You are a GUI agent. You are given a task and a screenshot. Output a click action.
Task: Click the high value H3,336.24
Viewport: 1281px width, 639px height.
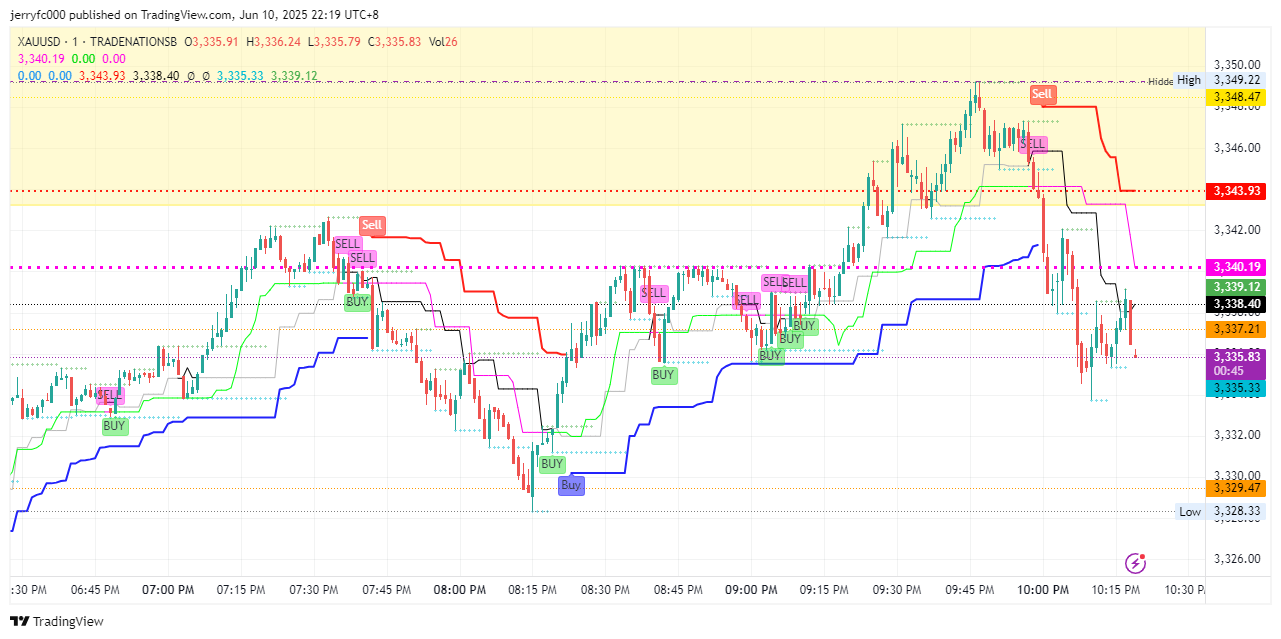[274, 42]
